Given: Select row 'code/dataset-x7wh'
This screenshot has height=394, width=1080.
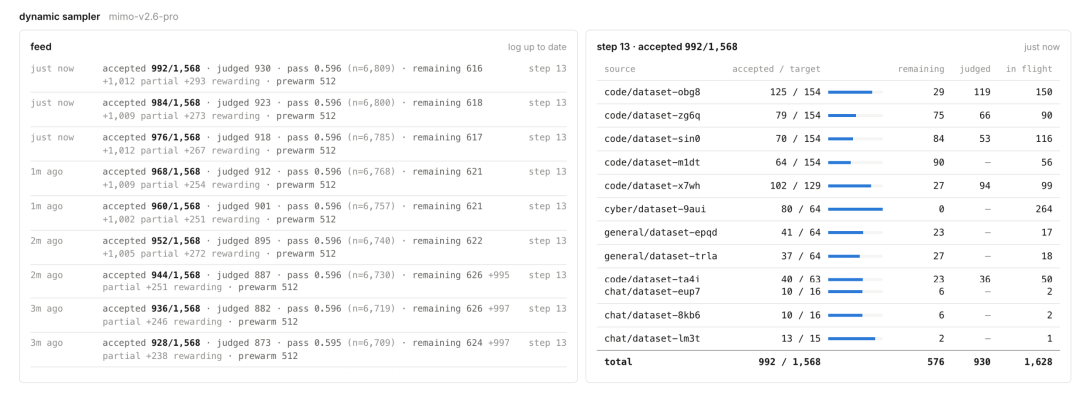Looking at the screenshot, I should pyautogui.click(x=829, y=185).
